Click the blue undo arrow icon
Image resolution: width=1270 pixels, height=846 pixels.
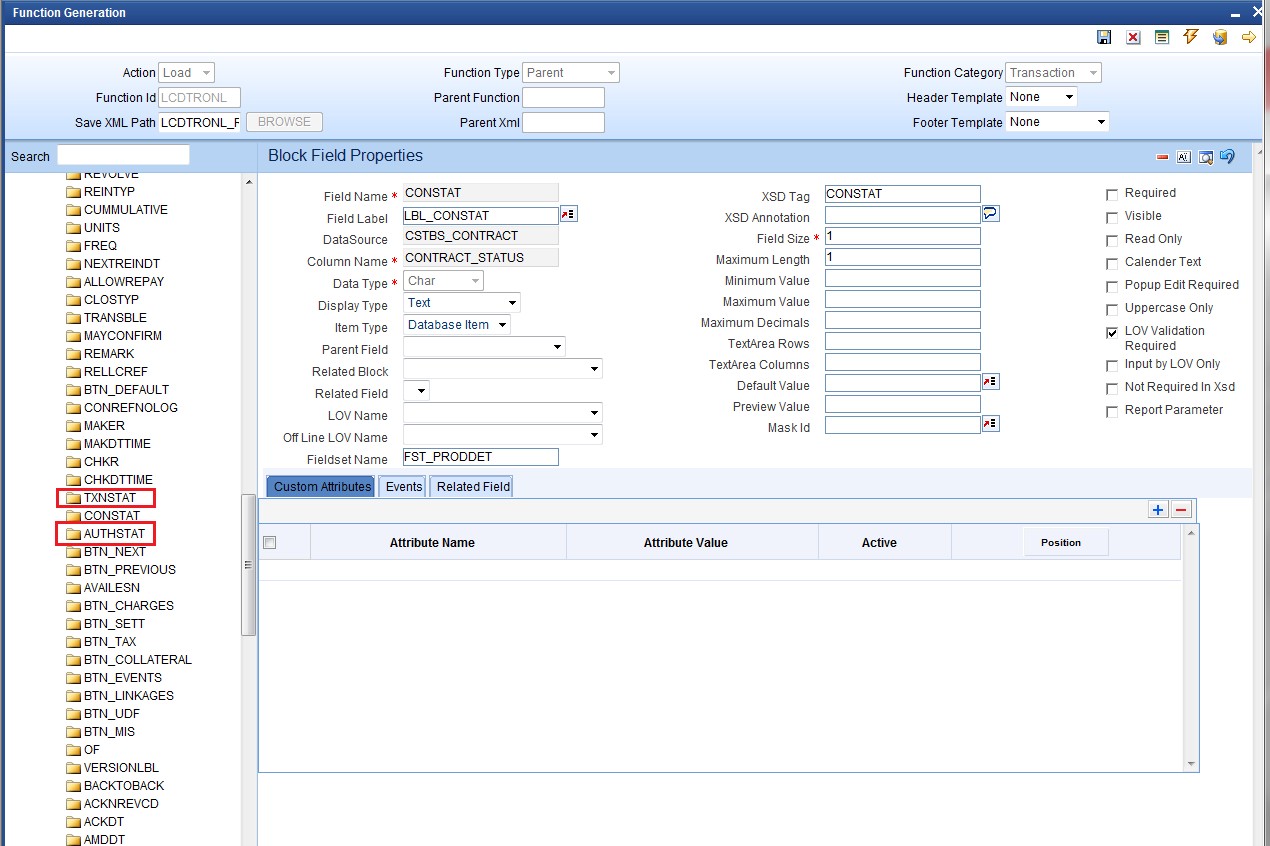coord(1227,156)
